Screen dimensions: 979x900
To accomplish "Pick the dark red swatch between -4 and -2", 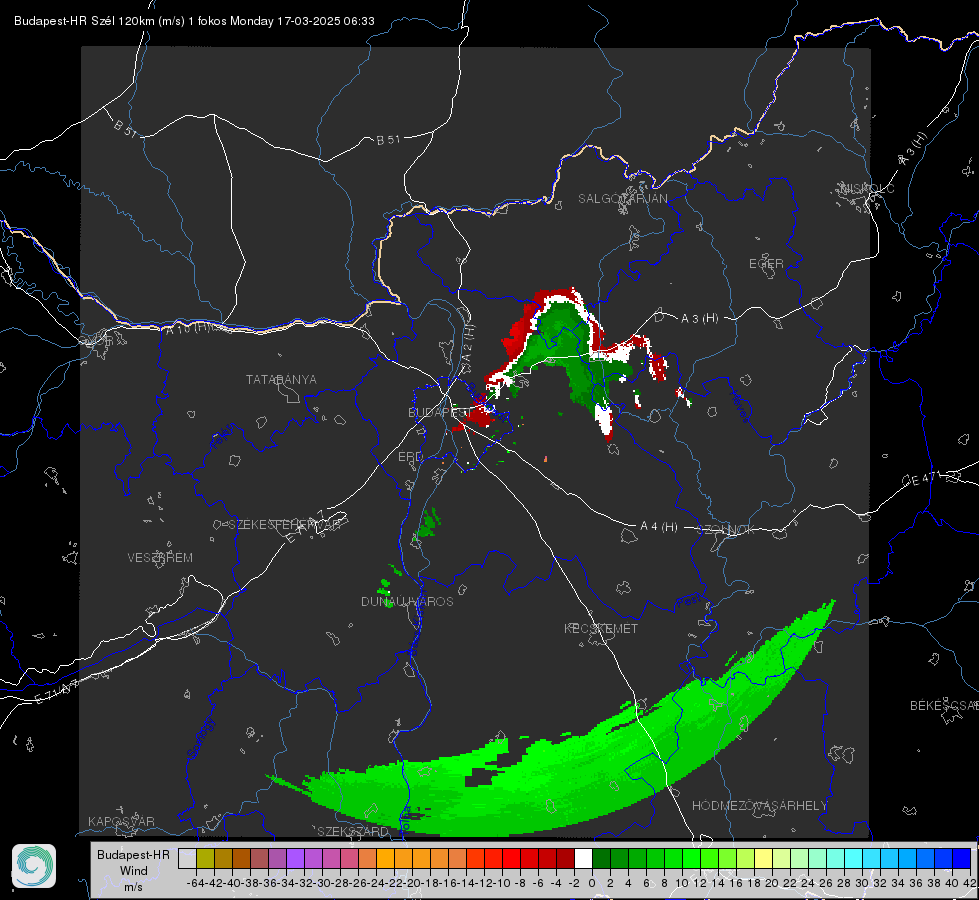I will tap(565, 858).
